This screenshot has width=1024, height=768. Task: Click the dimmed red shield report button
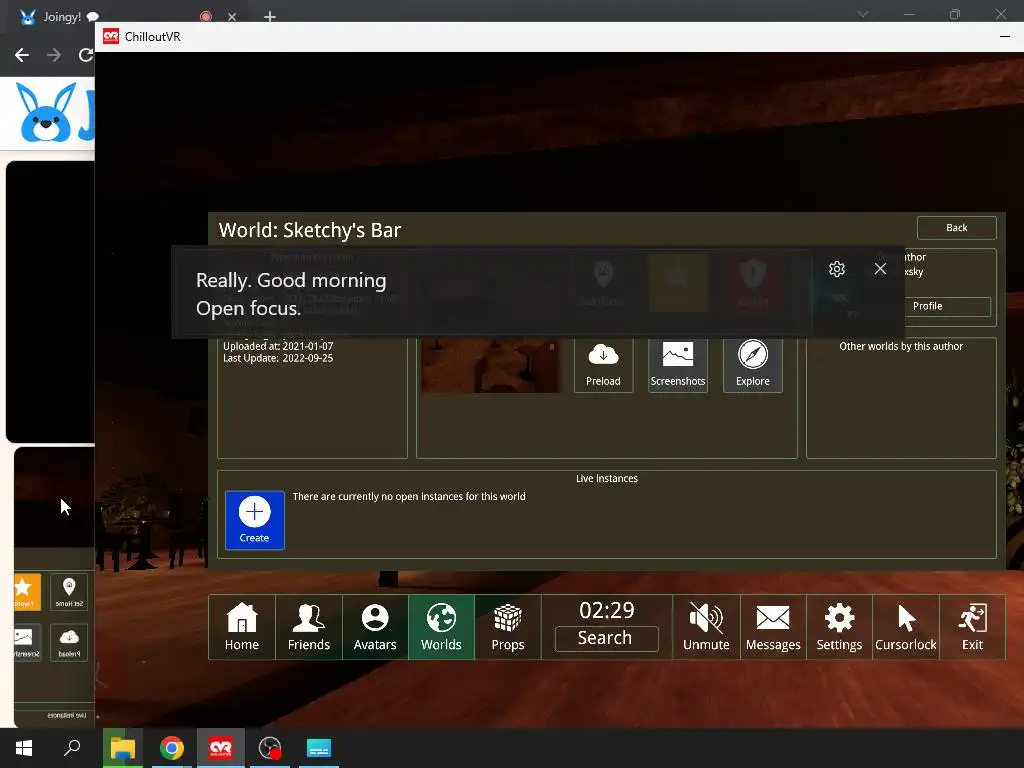(752, 284)
